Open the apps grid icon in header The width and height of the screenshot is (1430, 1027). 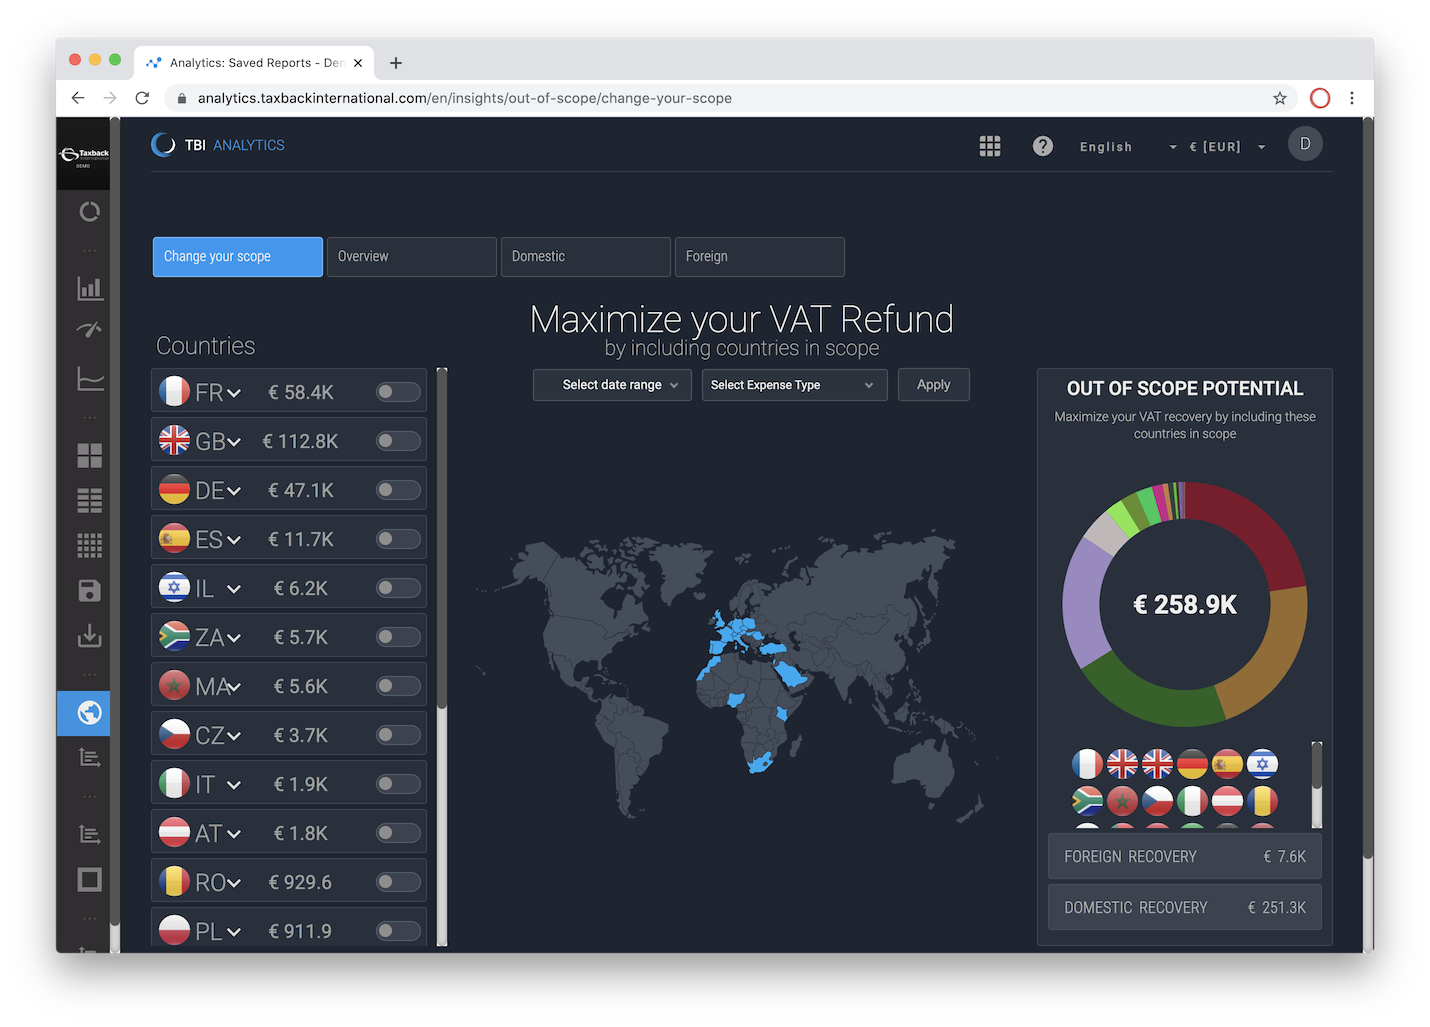(x=990, y=146)
